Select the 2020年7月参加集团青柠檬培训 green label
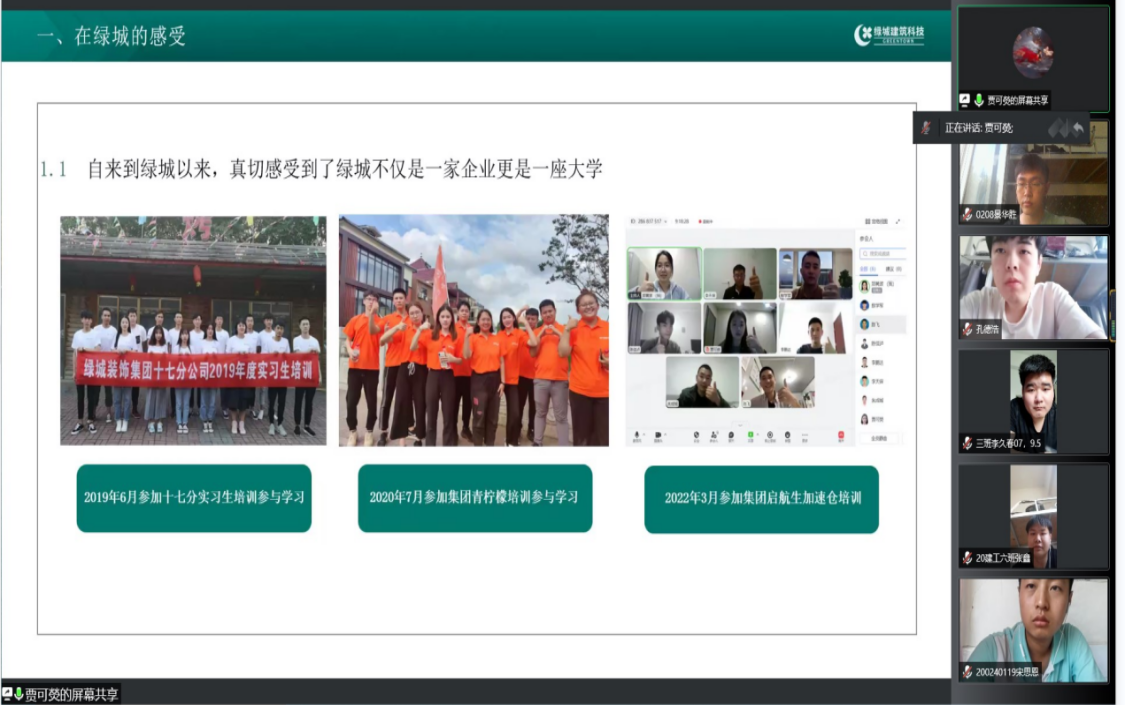Viewport: 1125px width, 705px height. [x=475, y=498]
